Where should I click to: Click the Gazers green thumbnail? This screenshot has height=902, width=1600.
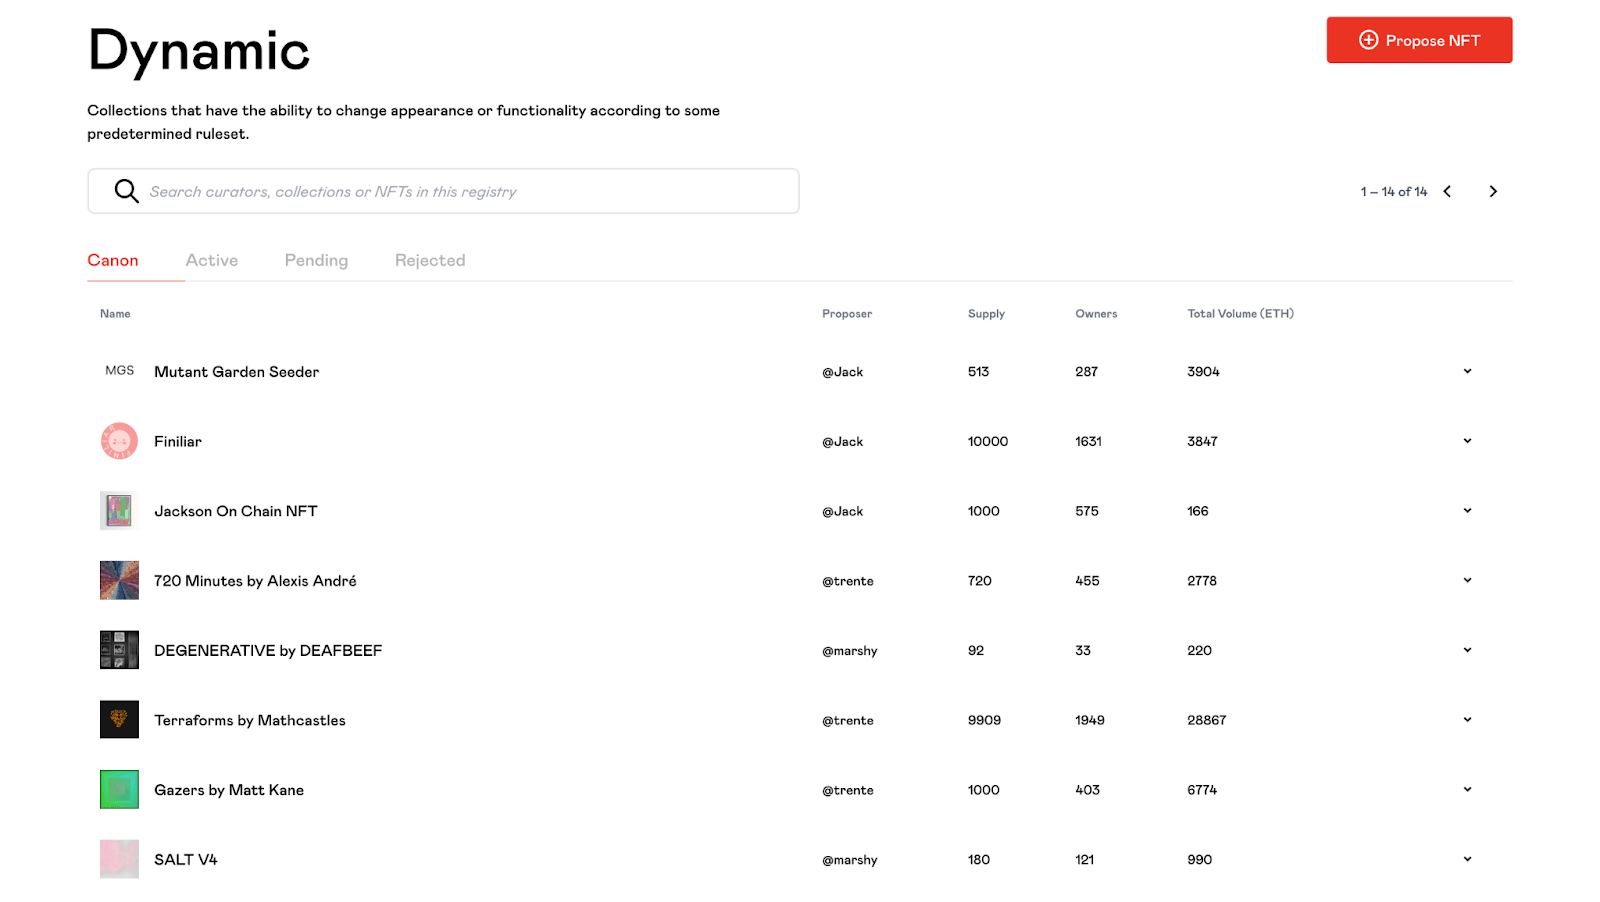click(119, 789)
